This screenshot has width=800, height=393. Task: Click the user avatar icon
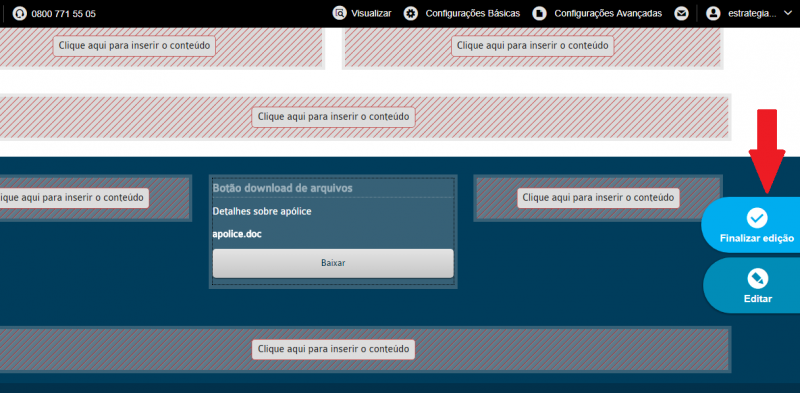(713, 13)
